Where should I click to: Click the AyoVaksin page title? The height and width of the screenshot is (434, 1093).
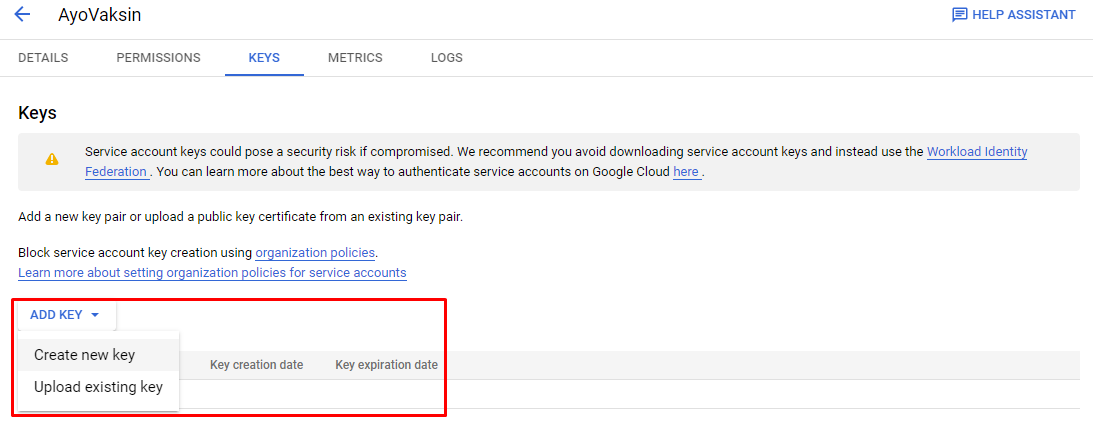(x=100, y=15)
